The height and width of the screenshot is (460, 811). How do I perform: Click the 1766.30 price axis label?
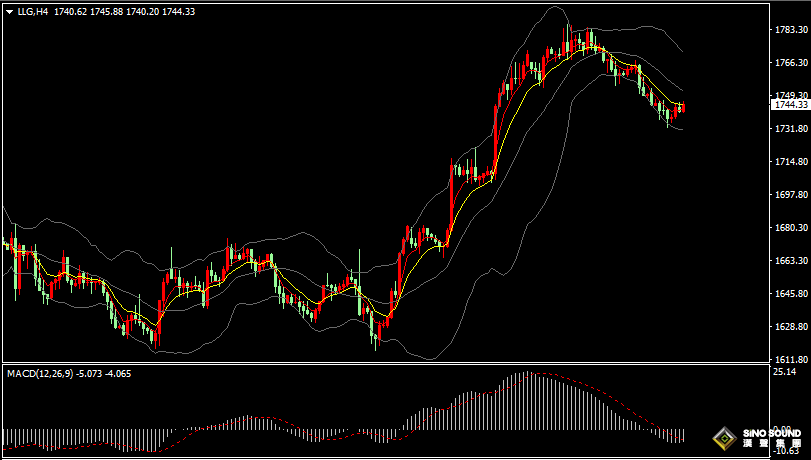[791, 63]
